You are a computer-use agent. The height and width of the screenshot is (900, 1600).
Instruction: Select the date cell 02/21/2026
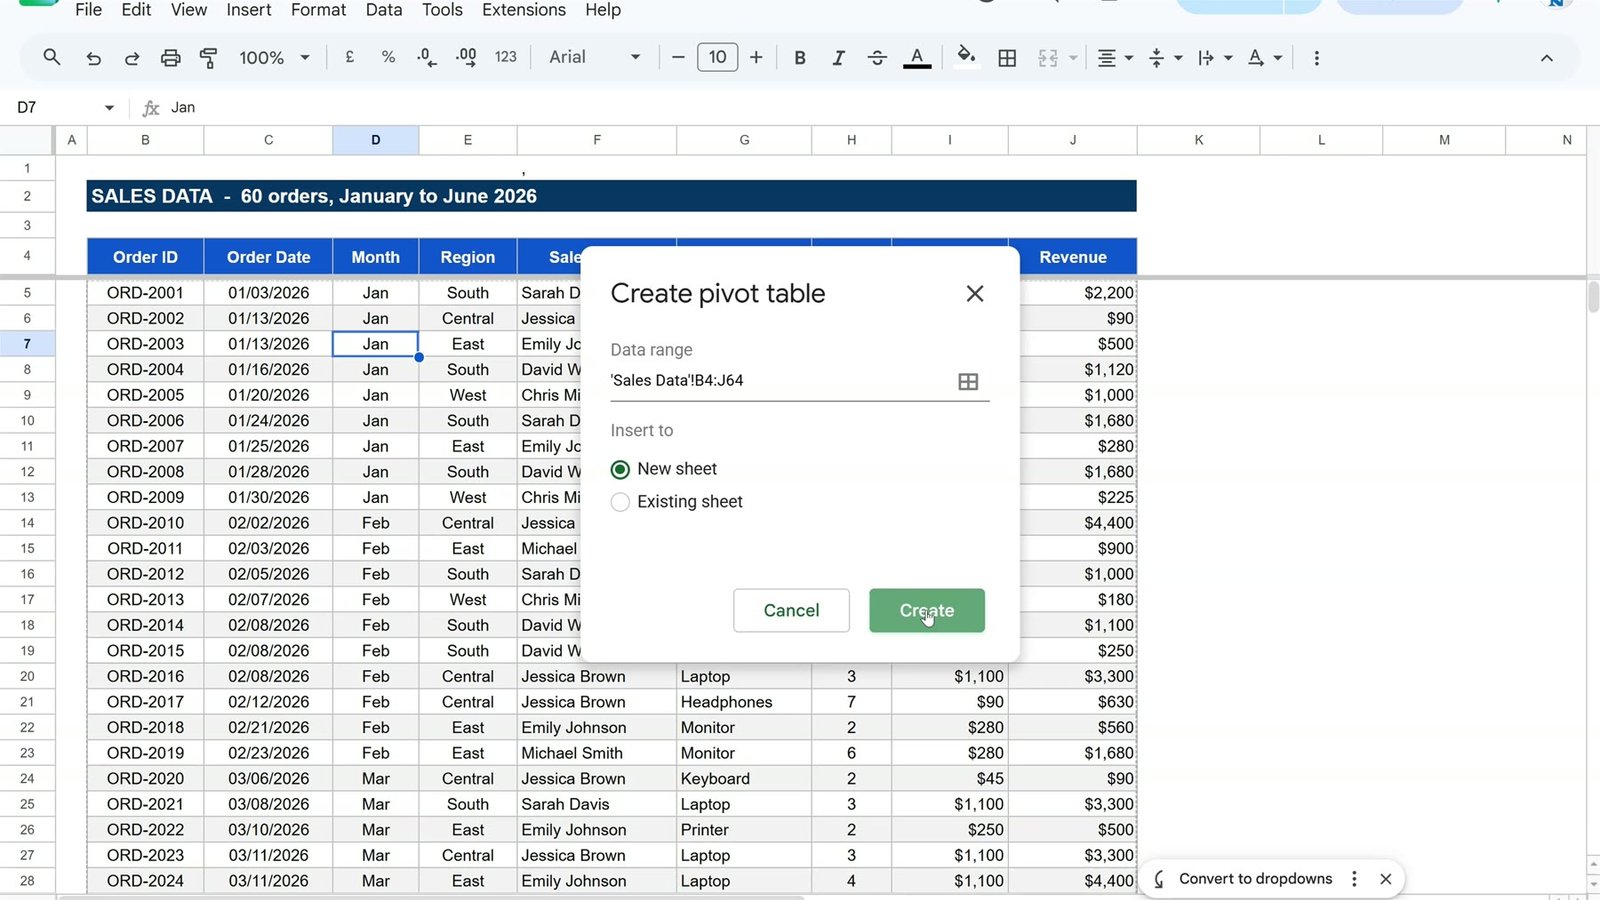tap(268, 728)
